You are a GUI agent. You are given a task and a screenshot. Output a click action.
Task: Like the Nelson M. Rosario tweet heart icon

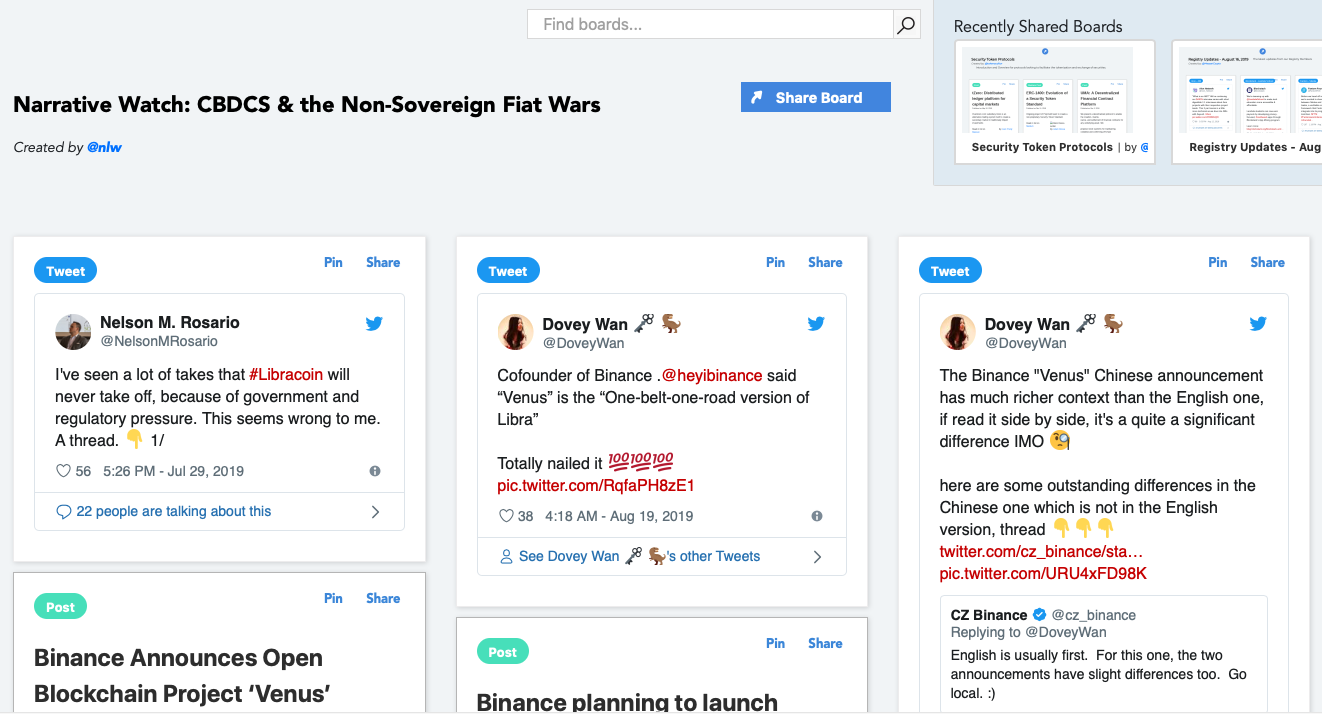click(63, 471)
